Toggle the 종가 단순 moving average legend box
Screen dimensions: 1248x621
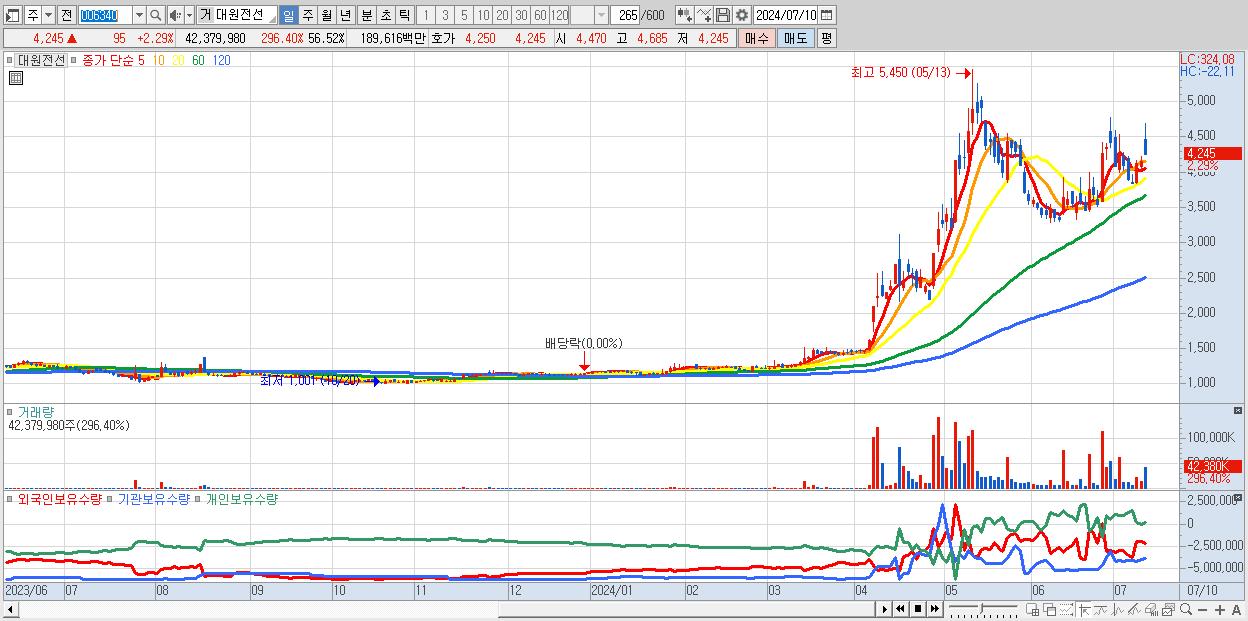coord(76,60)
